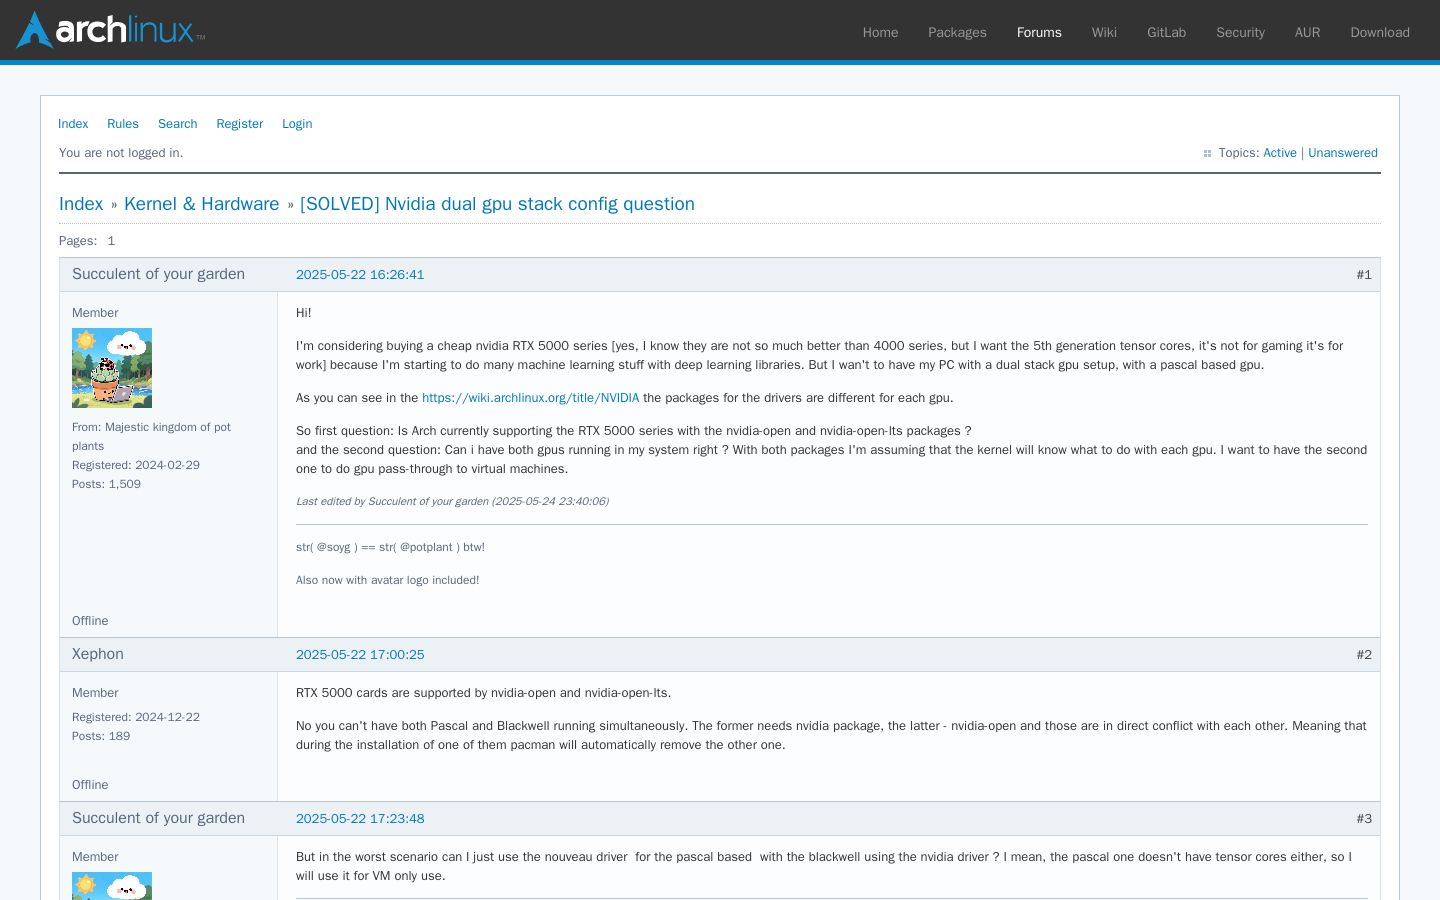Select Forums in the top navigation
This screenshot has height=900, width=1440.
[1039, 32]
